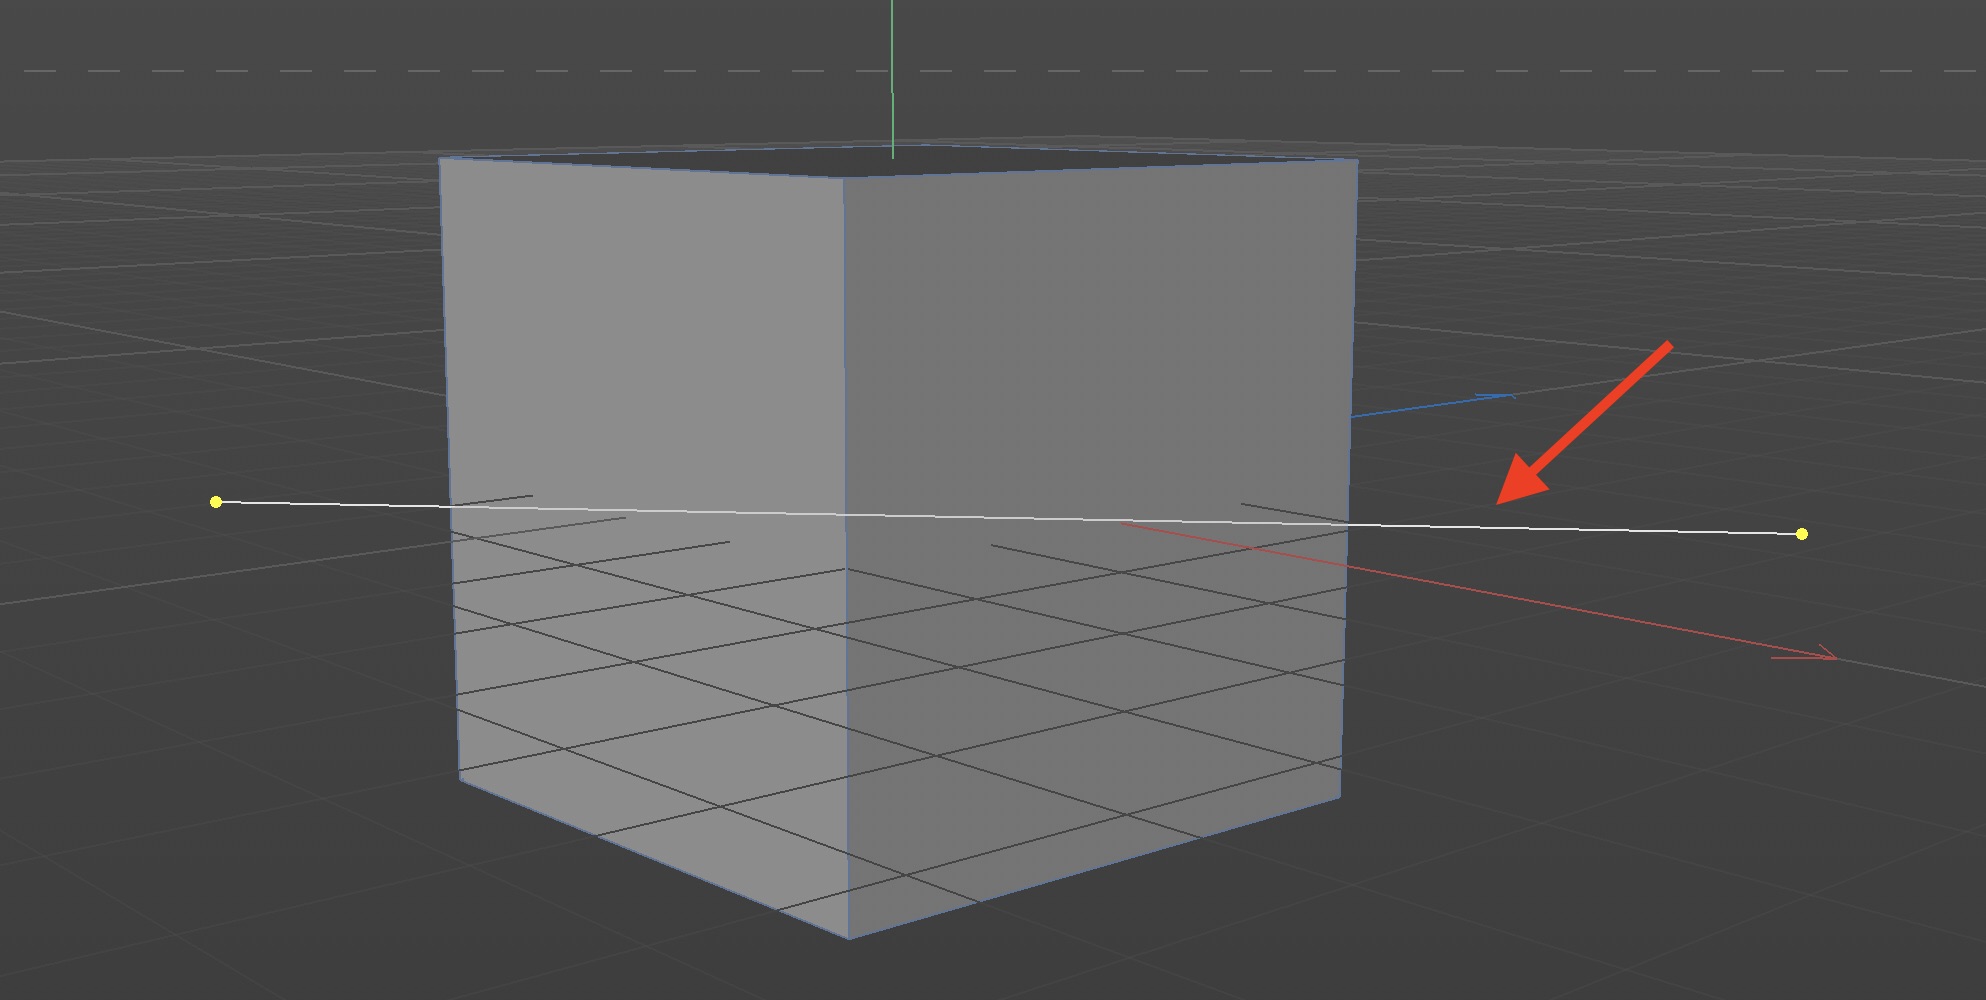Click the white spline segment left of the cube
The width and height of the screenshot is (1986, 1000).
[x=330, y=504]
